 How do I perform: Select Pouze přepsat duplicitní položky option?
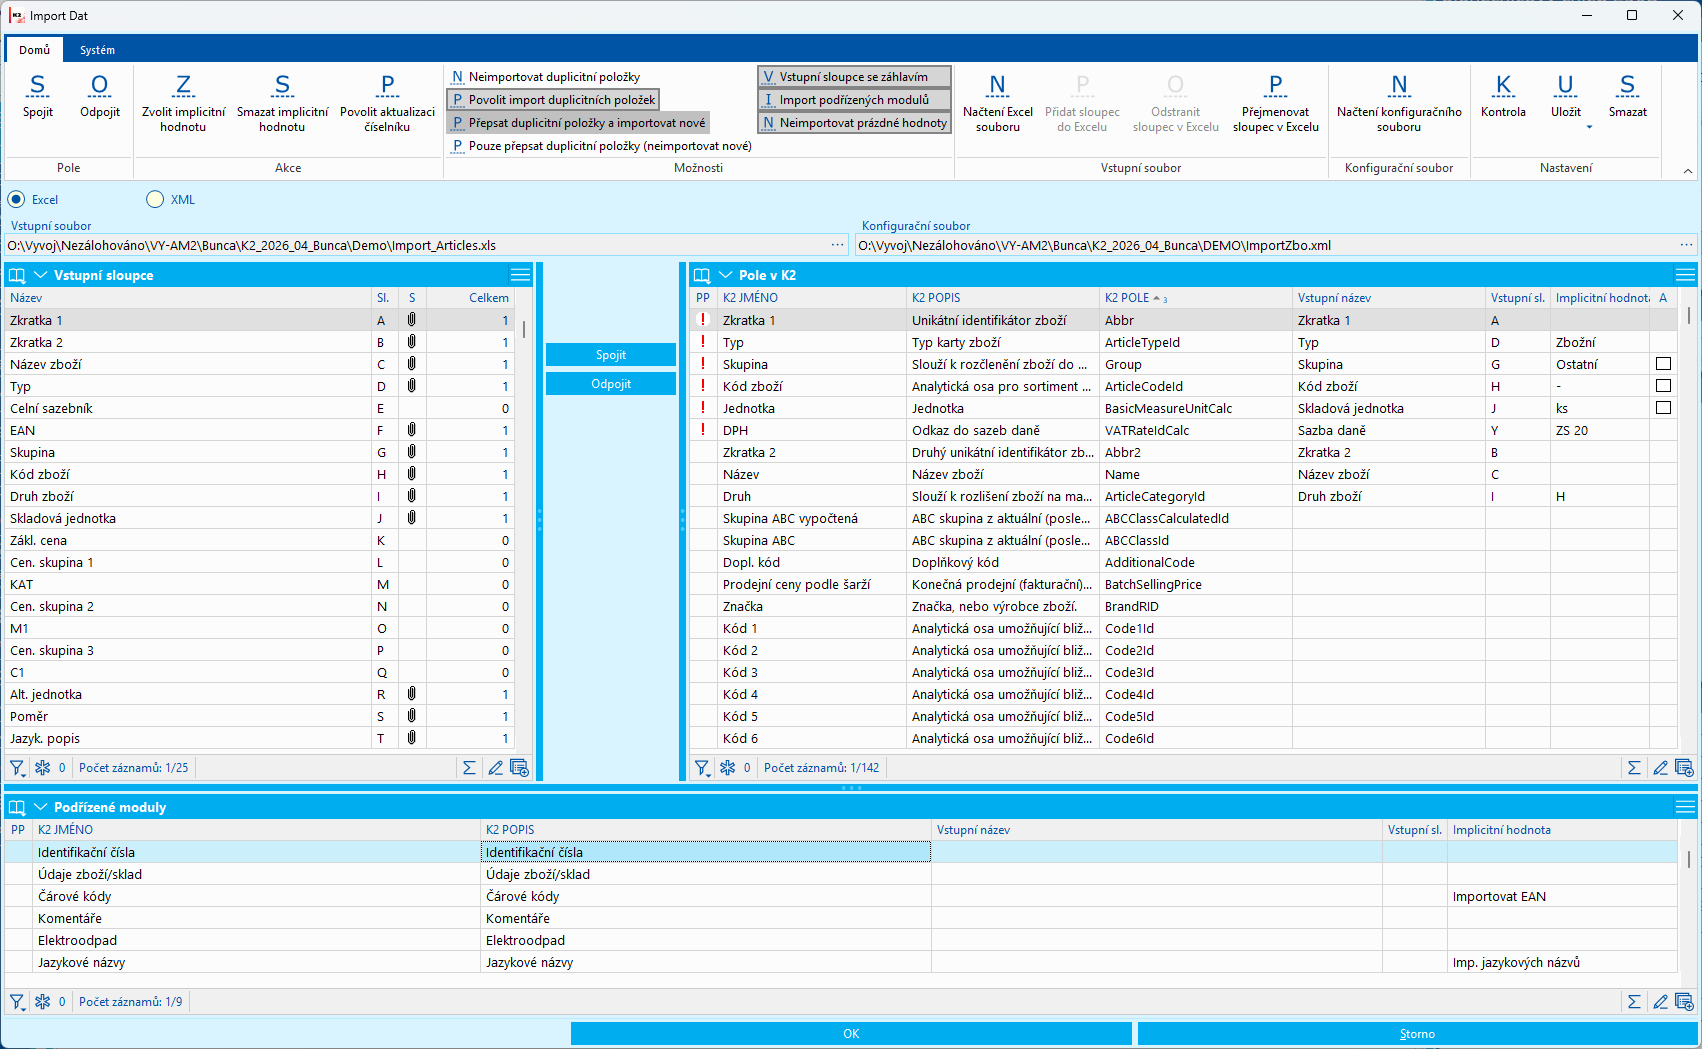600,146
